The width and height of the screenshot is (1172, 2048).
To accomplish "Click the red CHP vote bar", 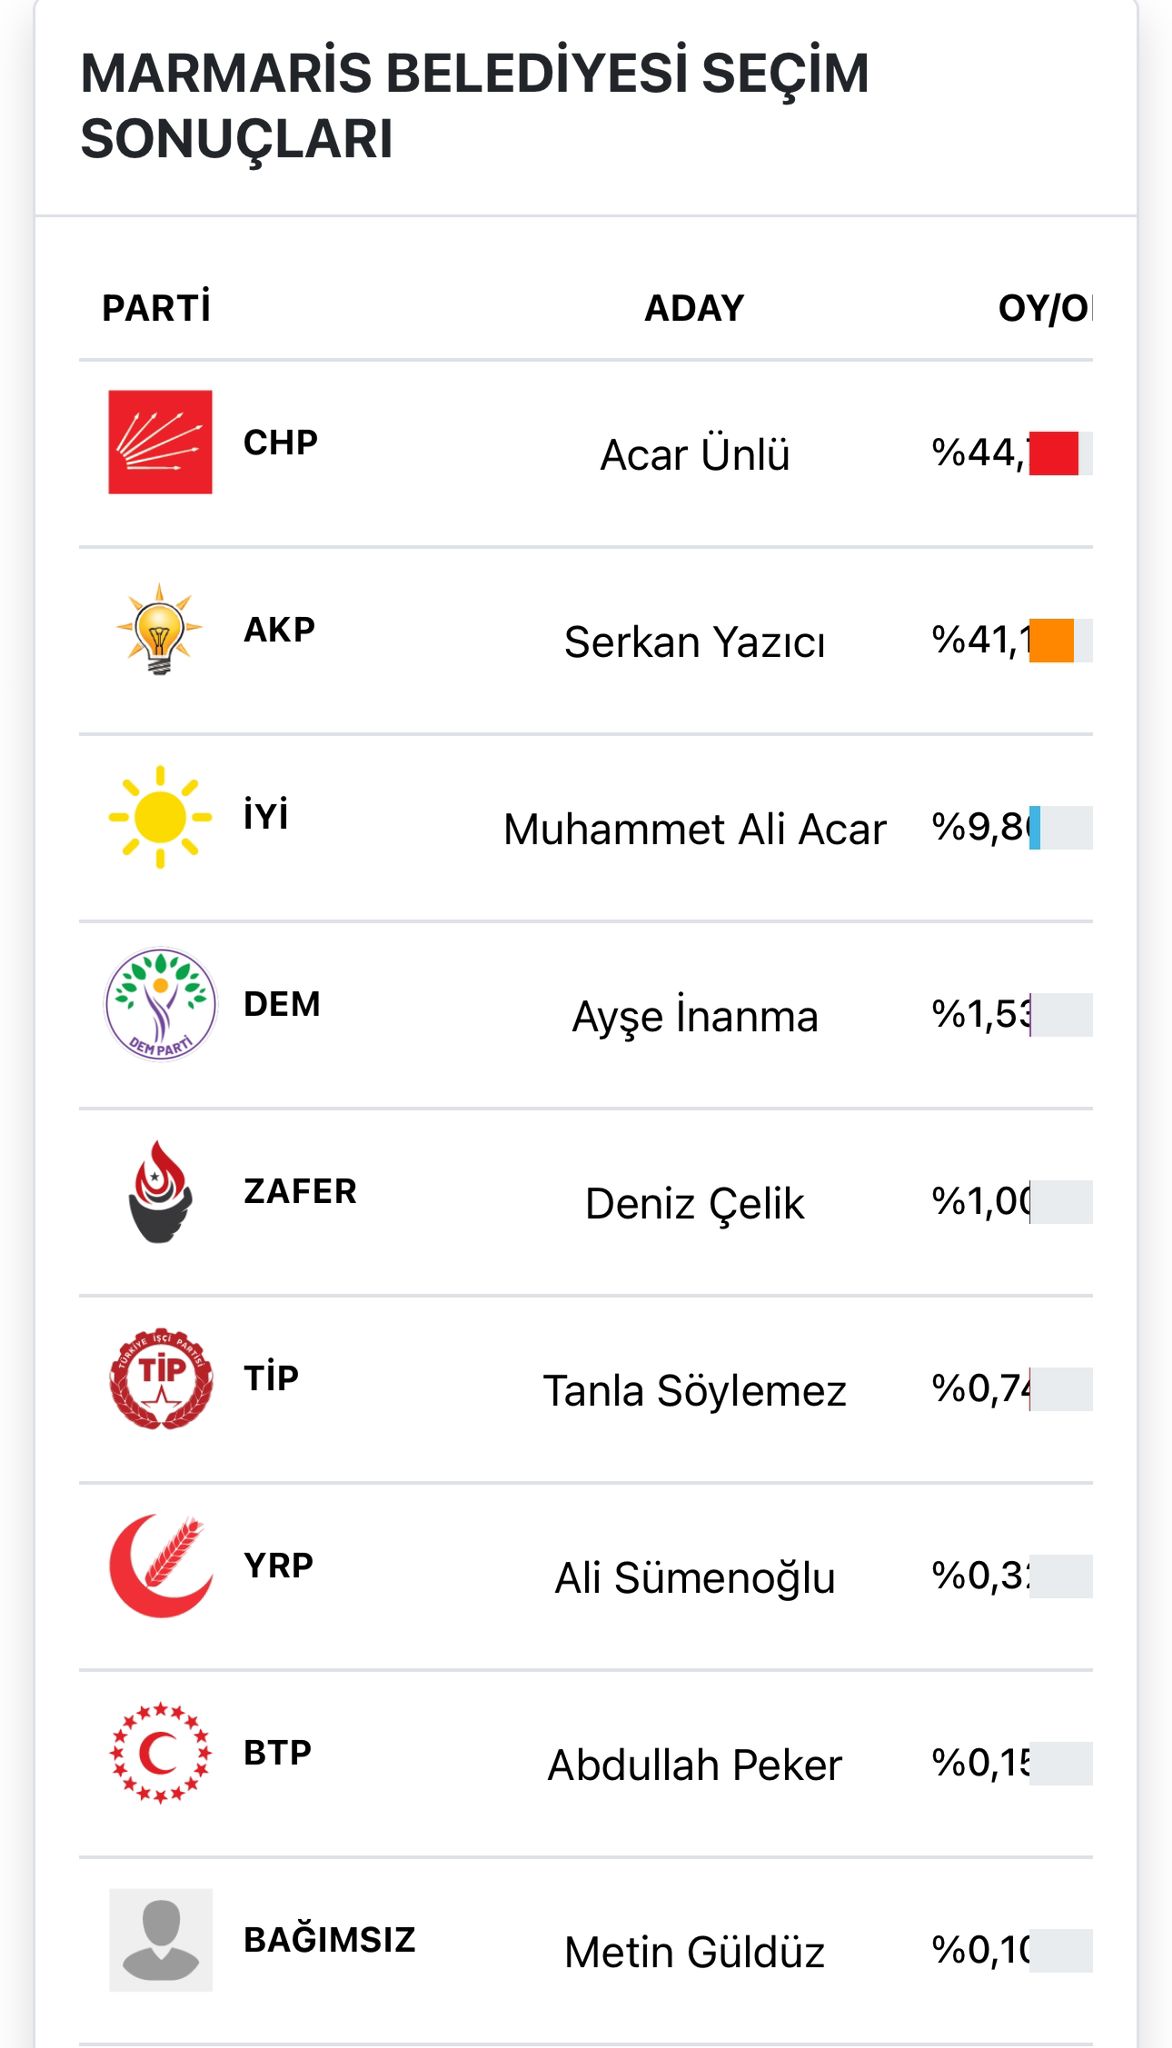I will pyautogui.click(x=1054, y=453).
